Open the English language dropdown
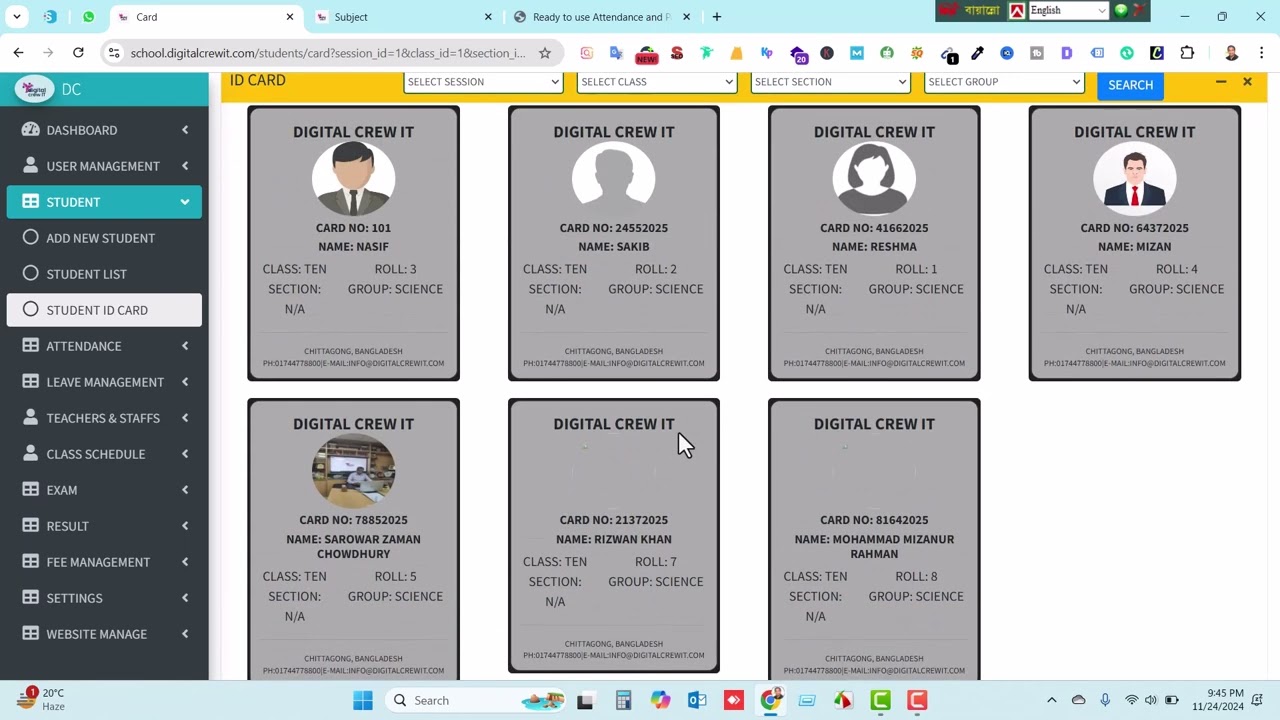 (1069, 11)
